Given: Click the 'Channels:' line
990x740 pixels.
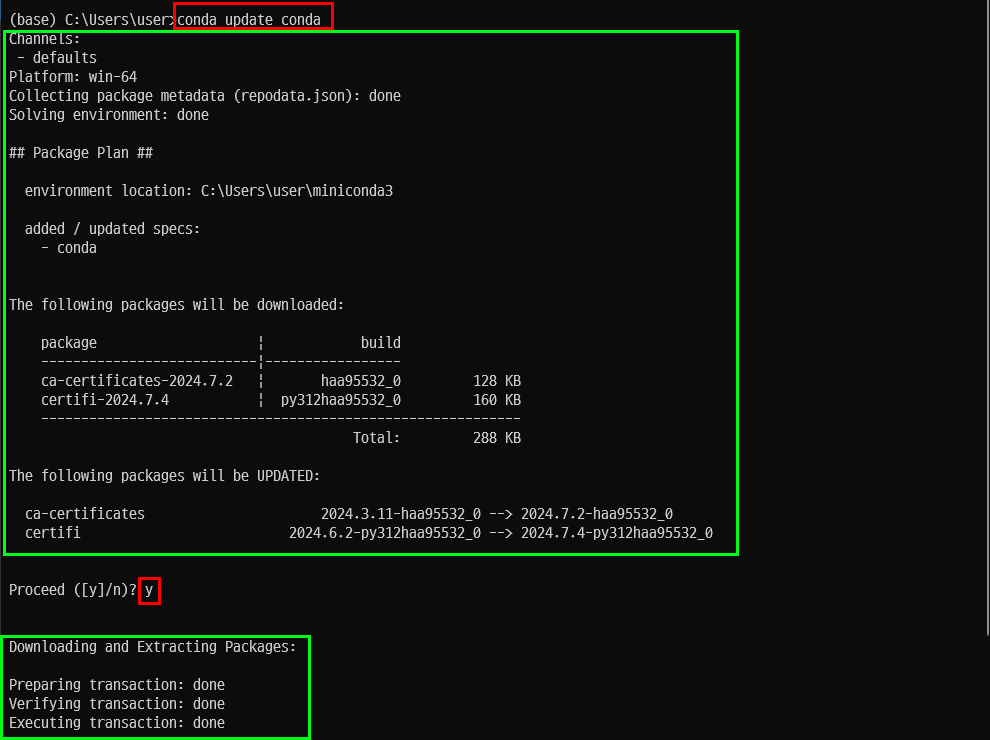Looking at the screenshot, I should [x=44, y=39].
